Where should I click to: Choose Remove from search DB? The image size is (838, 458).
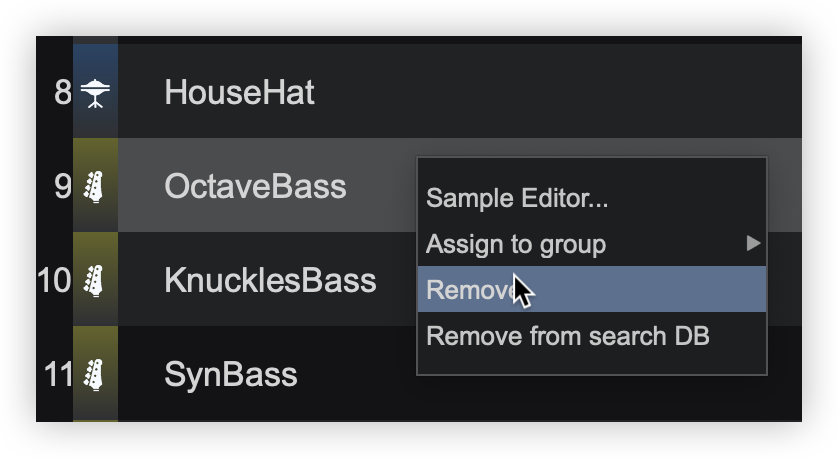(x=568, y=336)
